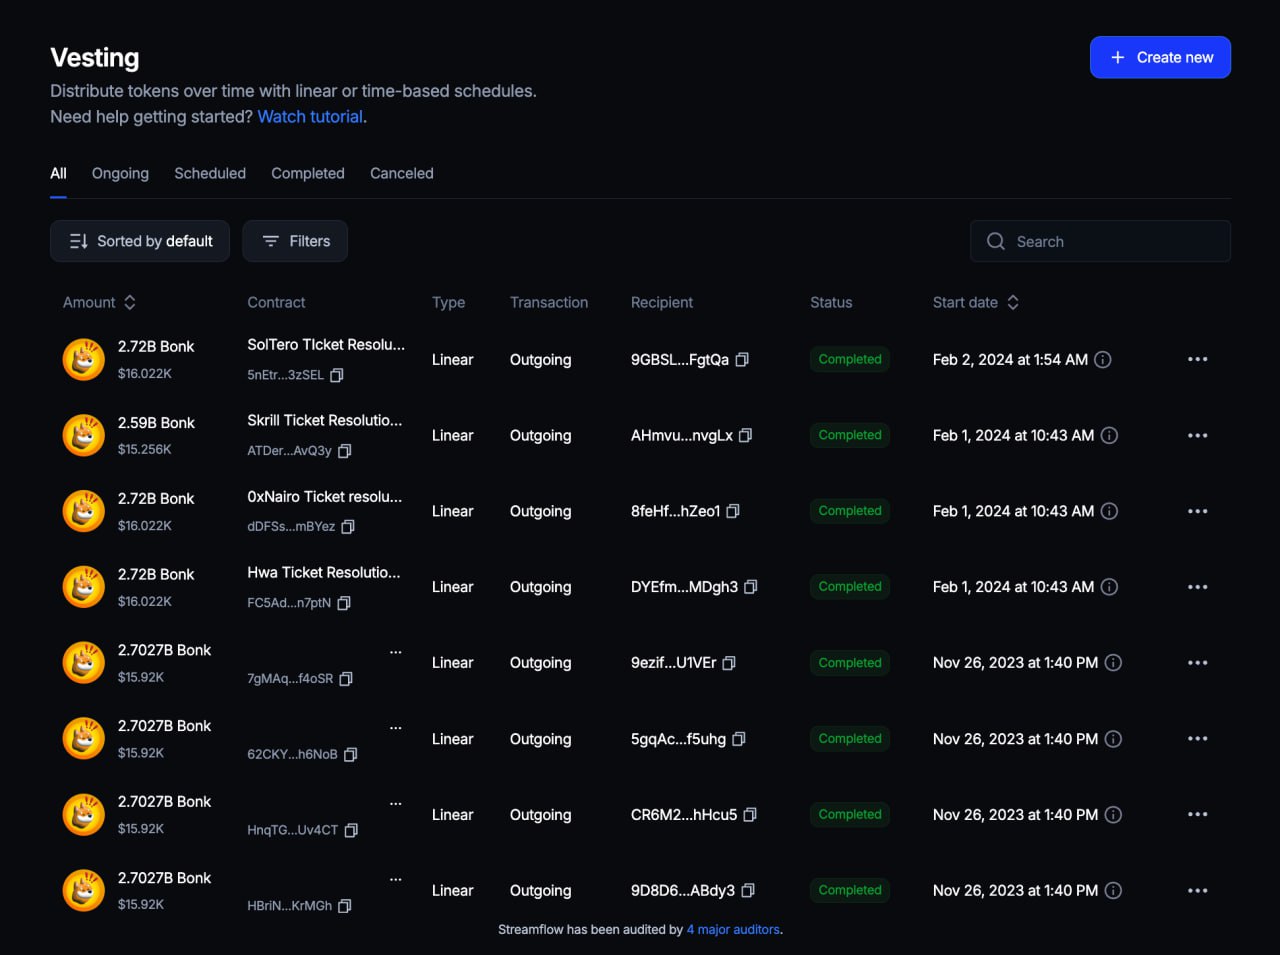The width and height of the screenshot is (1280, 955).
Task: Open the Watch tutorial link
Action: tap(310, 116)
